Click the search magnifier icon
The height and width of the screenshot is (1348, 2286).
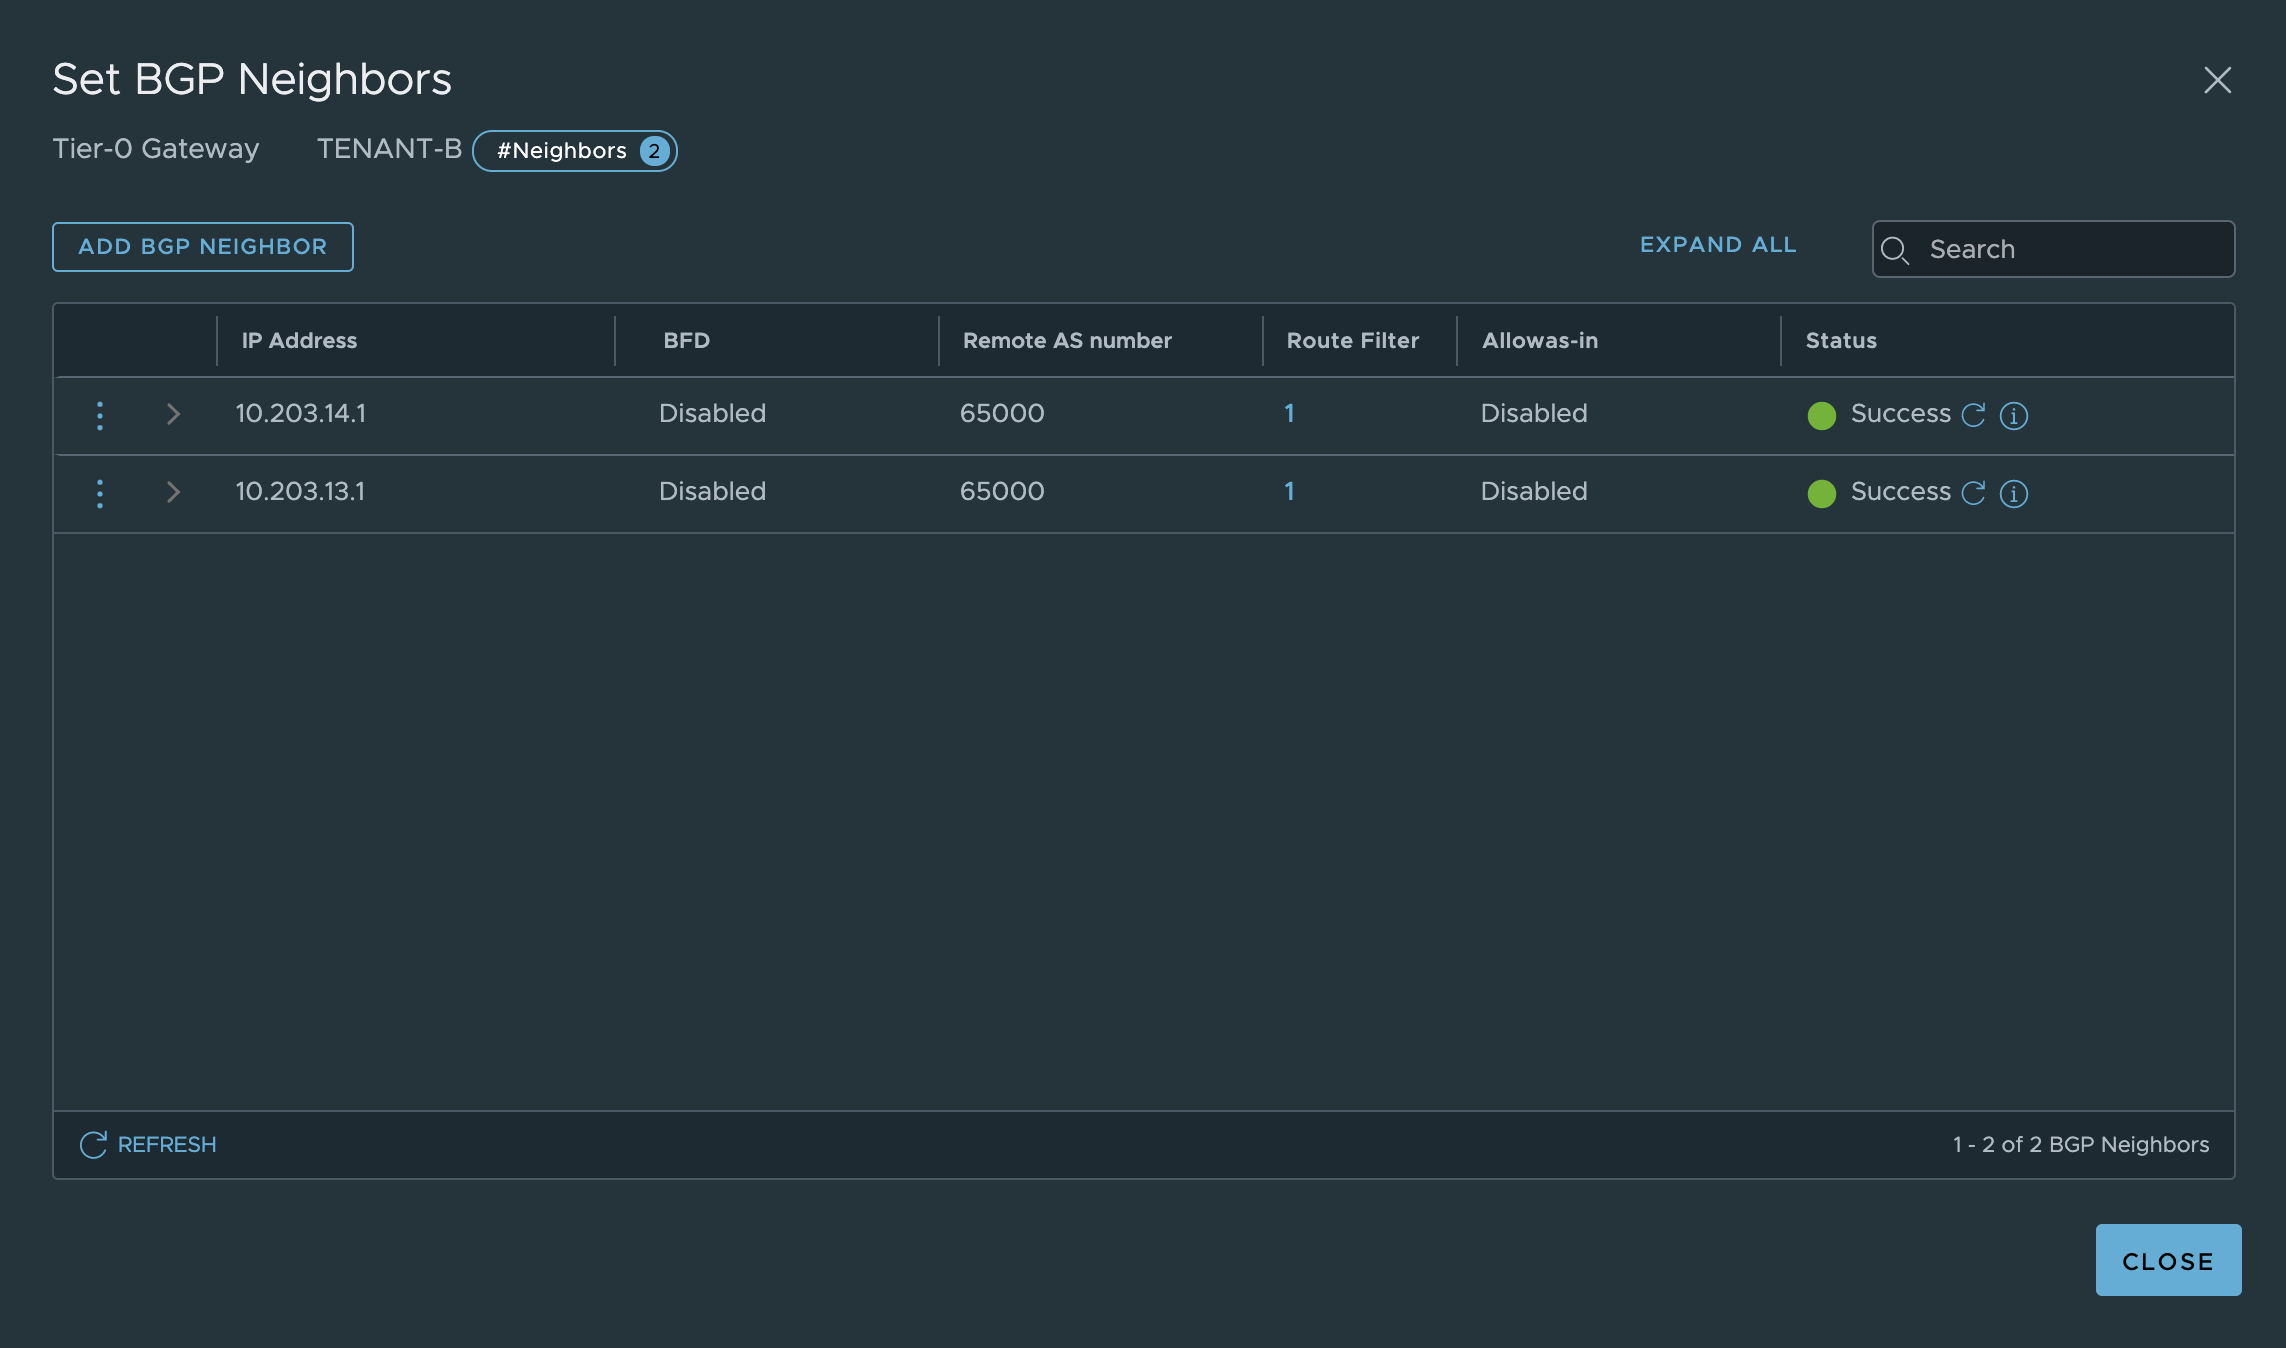pos(1895,250)
